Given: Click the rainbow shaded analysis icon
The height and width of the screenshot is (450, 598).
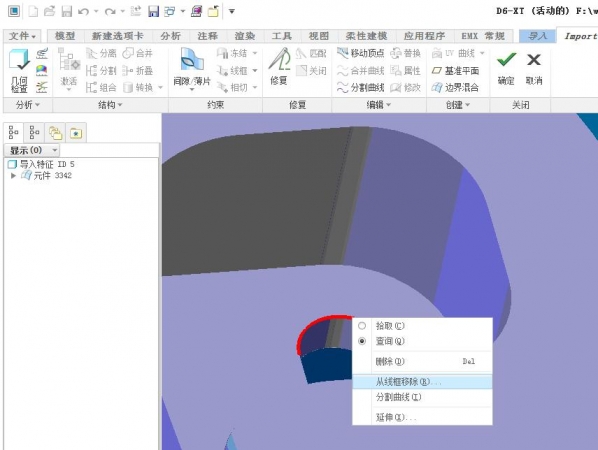Looking at the screenshot, I should pyautogui.click(x=42, y=71).
